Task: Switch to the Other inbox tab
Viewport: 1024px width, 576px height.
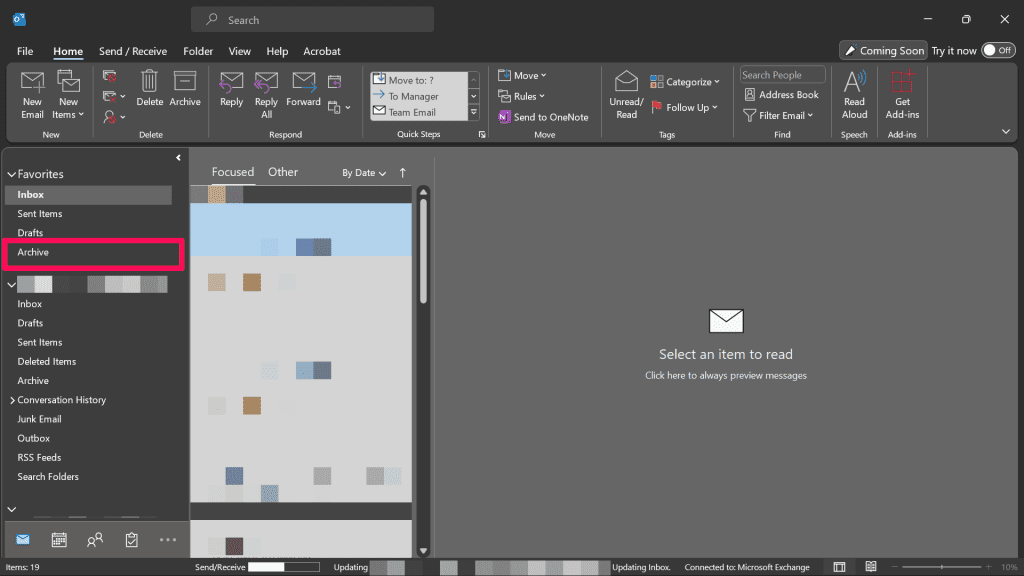Action: pos(283,172)
